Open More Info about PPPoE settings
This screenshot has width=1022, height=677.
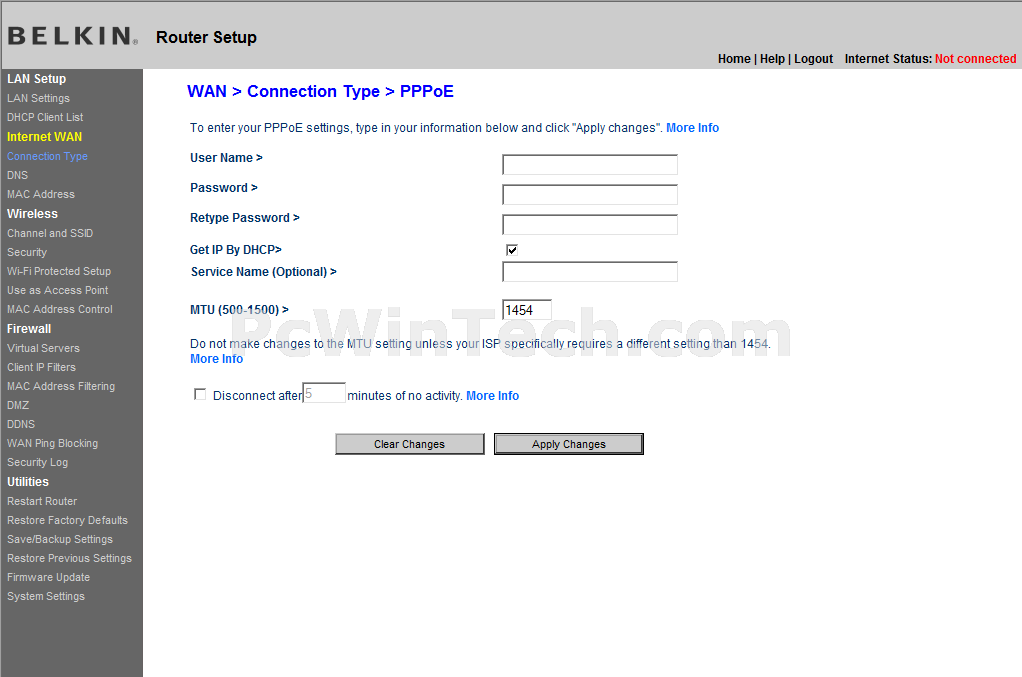tap(692, 128)
